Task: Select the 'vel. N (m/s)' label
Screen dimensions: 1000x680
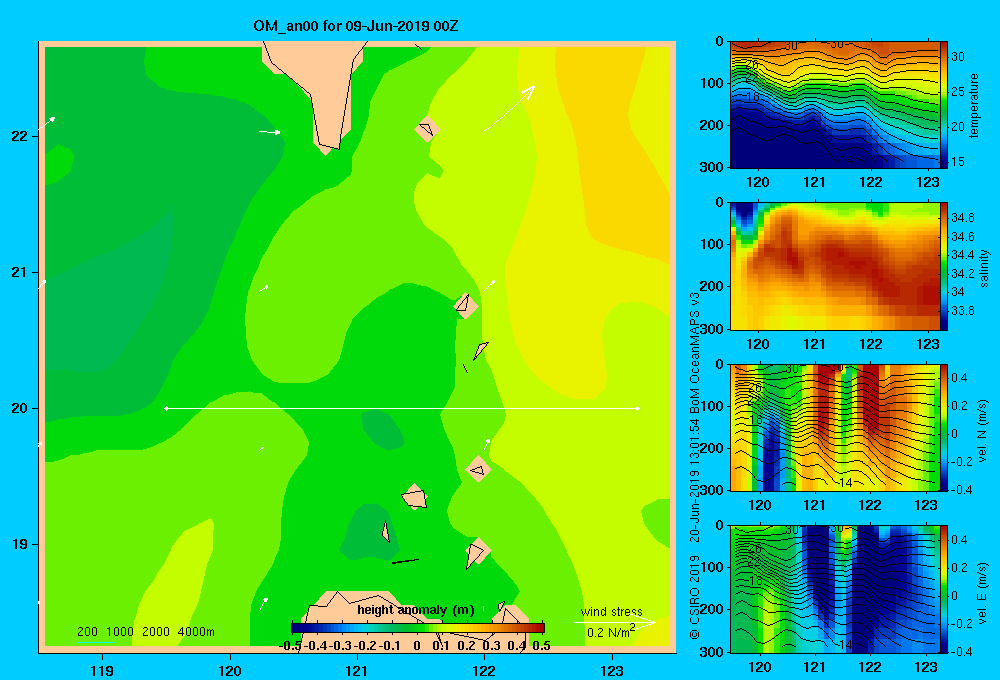Action: coord(983,431)
